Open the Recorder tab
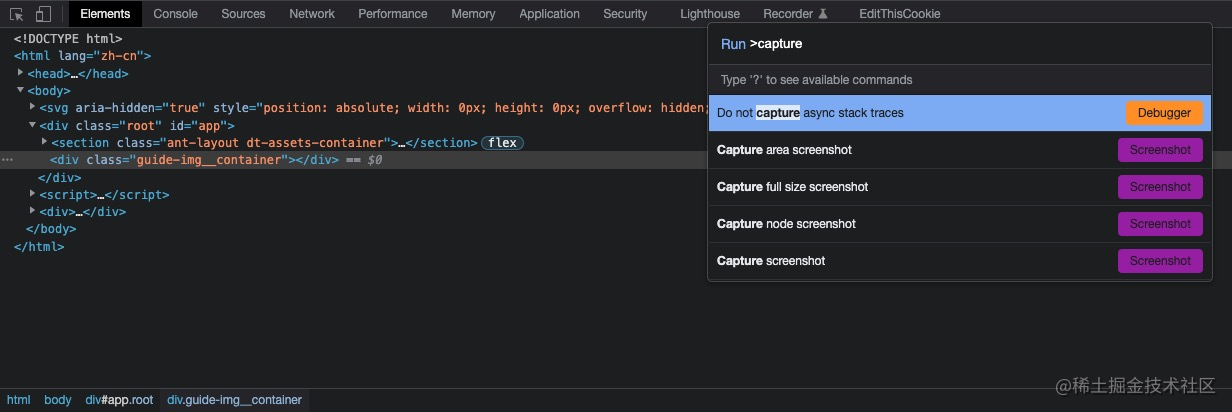 [x=795, y=14]
